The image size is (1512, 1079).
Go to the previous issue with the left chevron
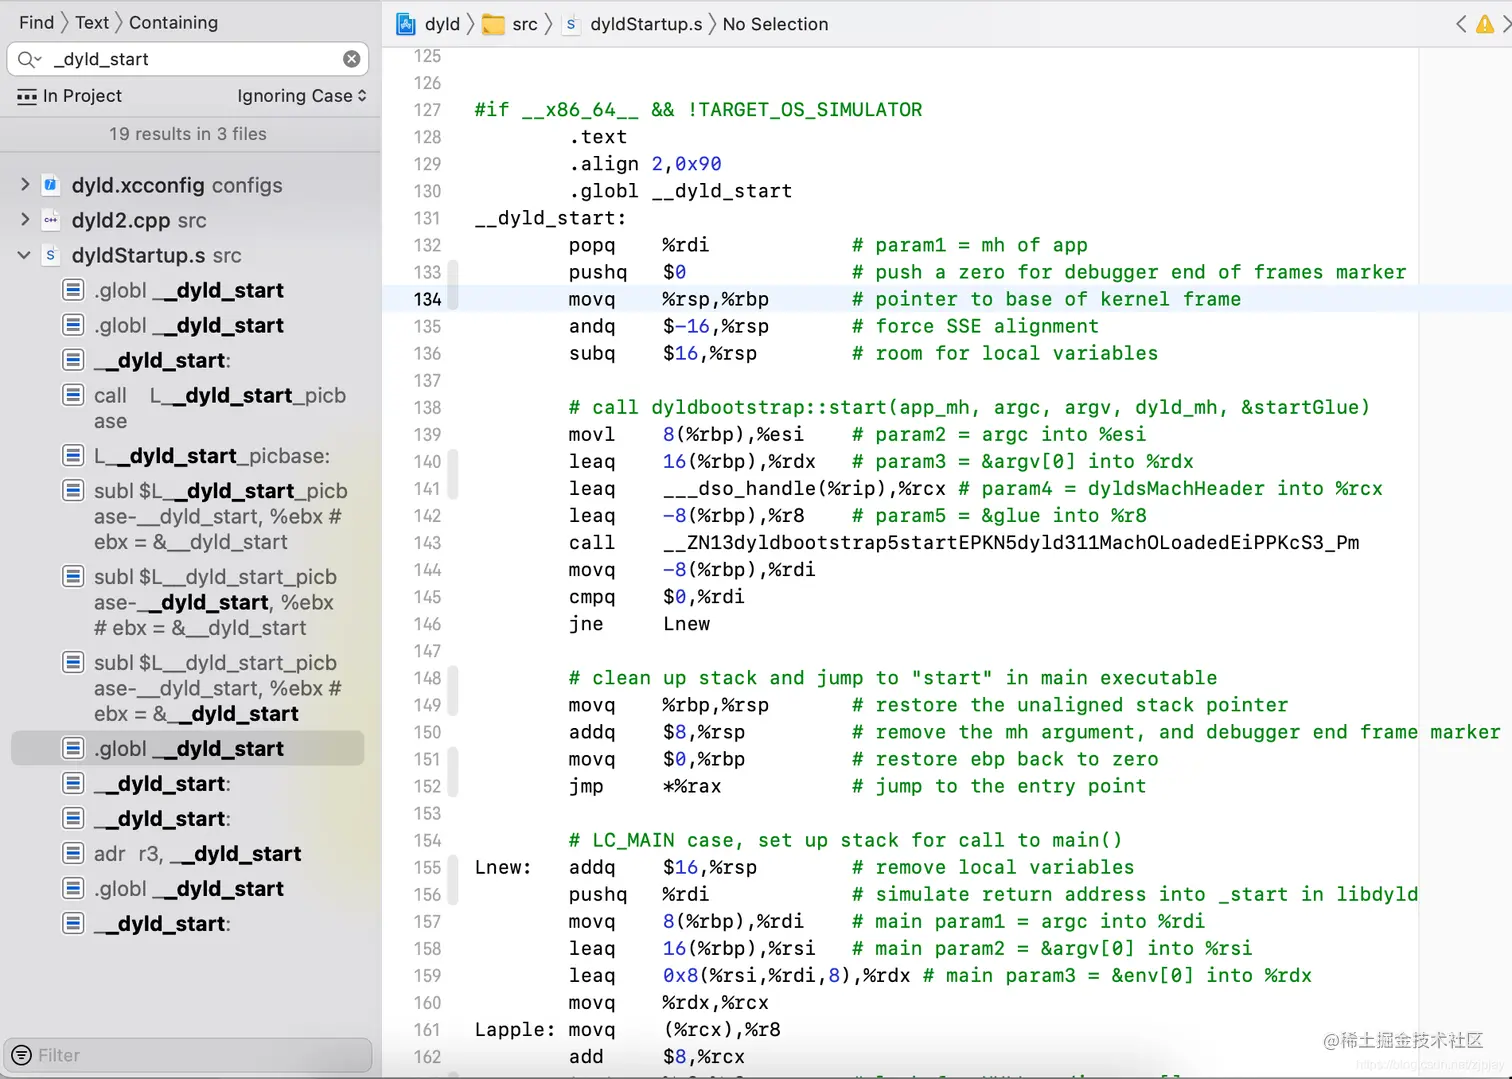pyautogui.click(x=1461, y=24)
